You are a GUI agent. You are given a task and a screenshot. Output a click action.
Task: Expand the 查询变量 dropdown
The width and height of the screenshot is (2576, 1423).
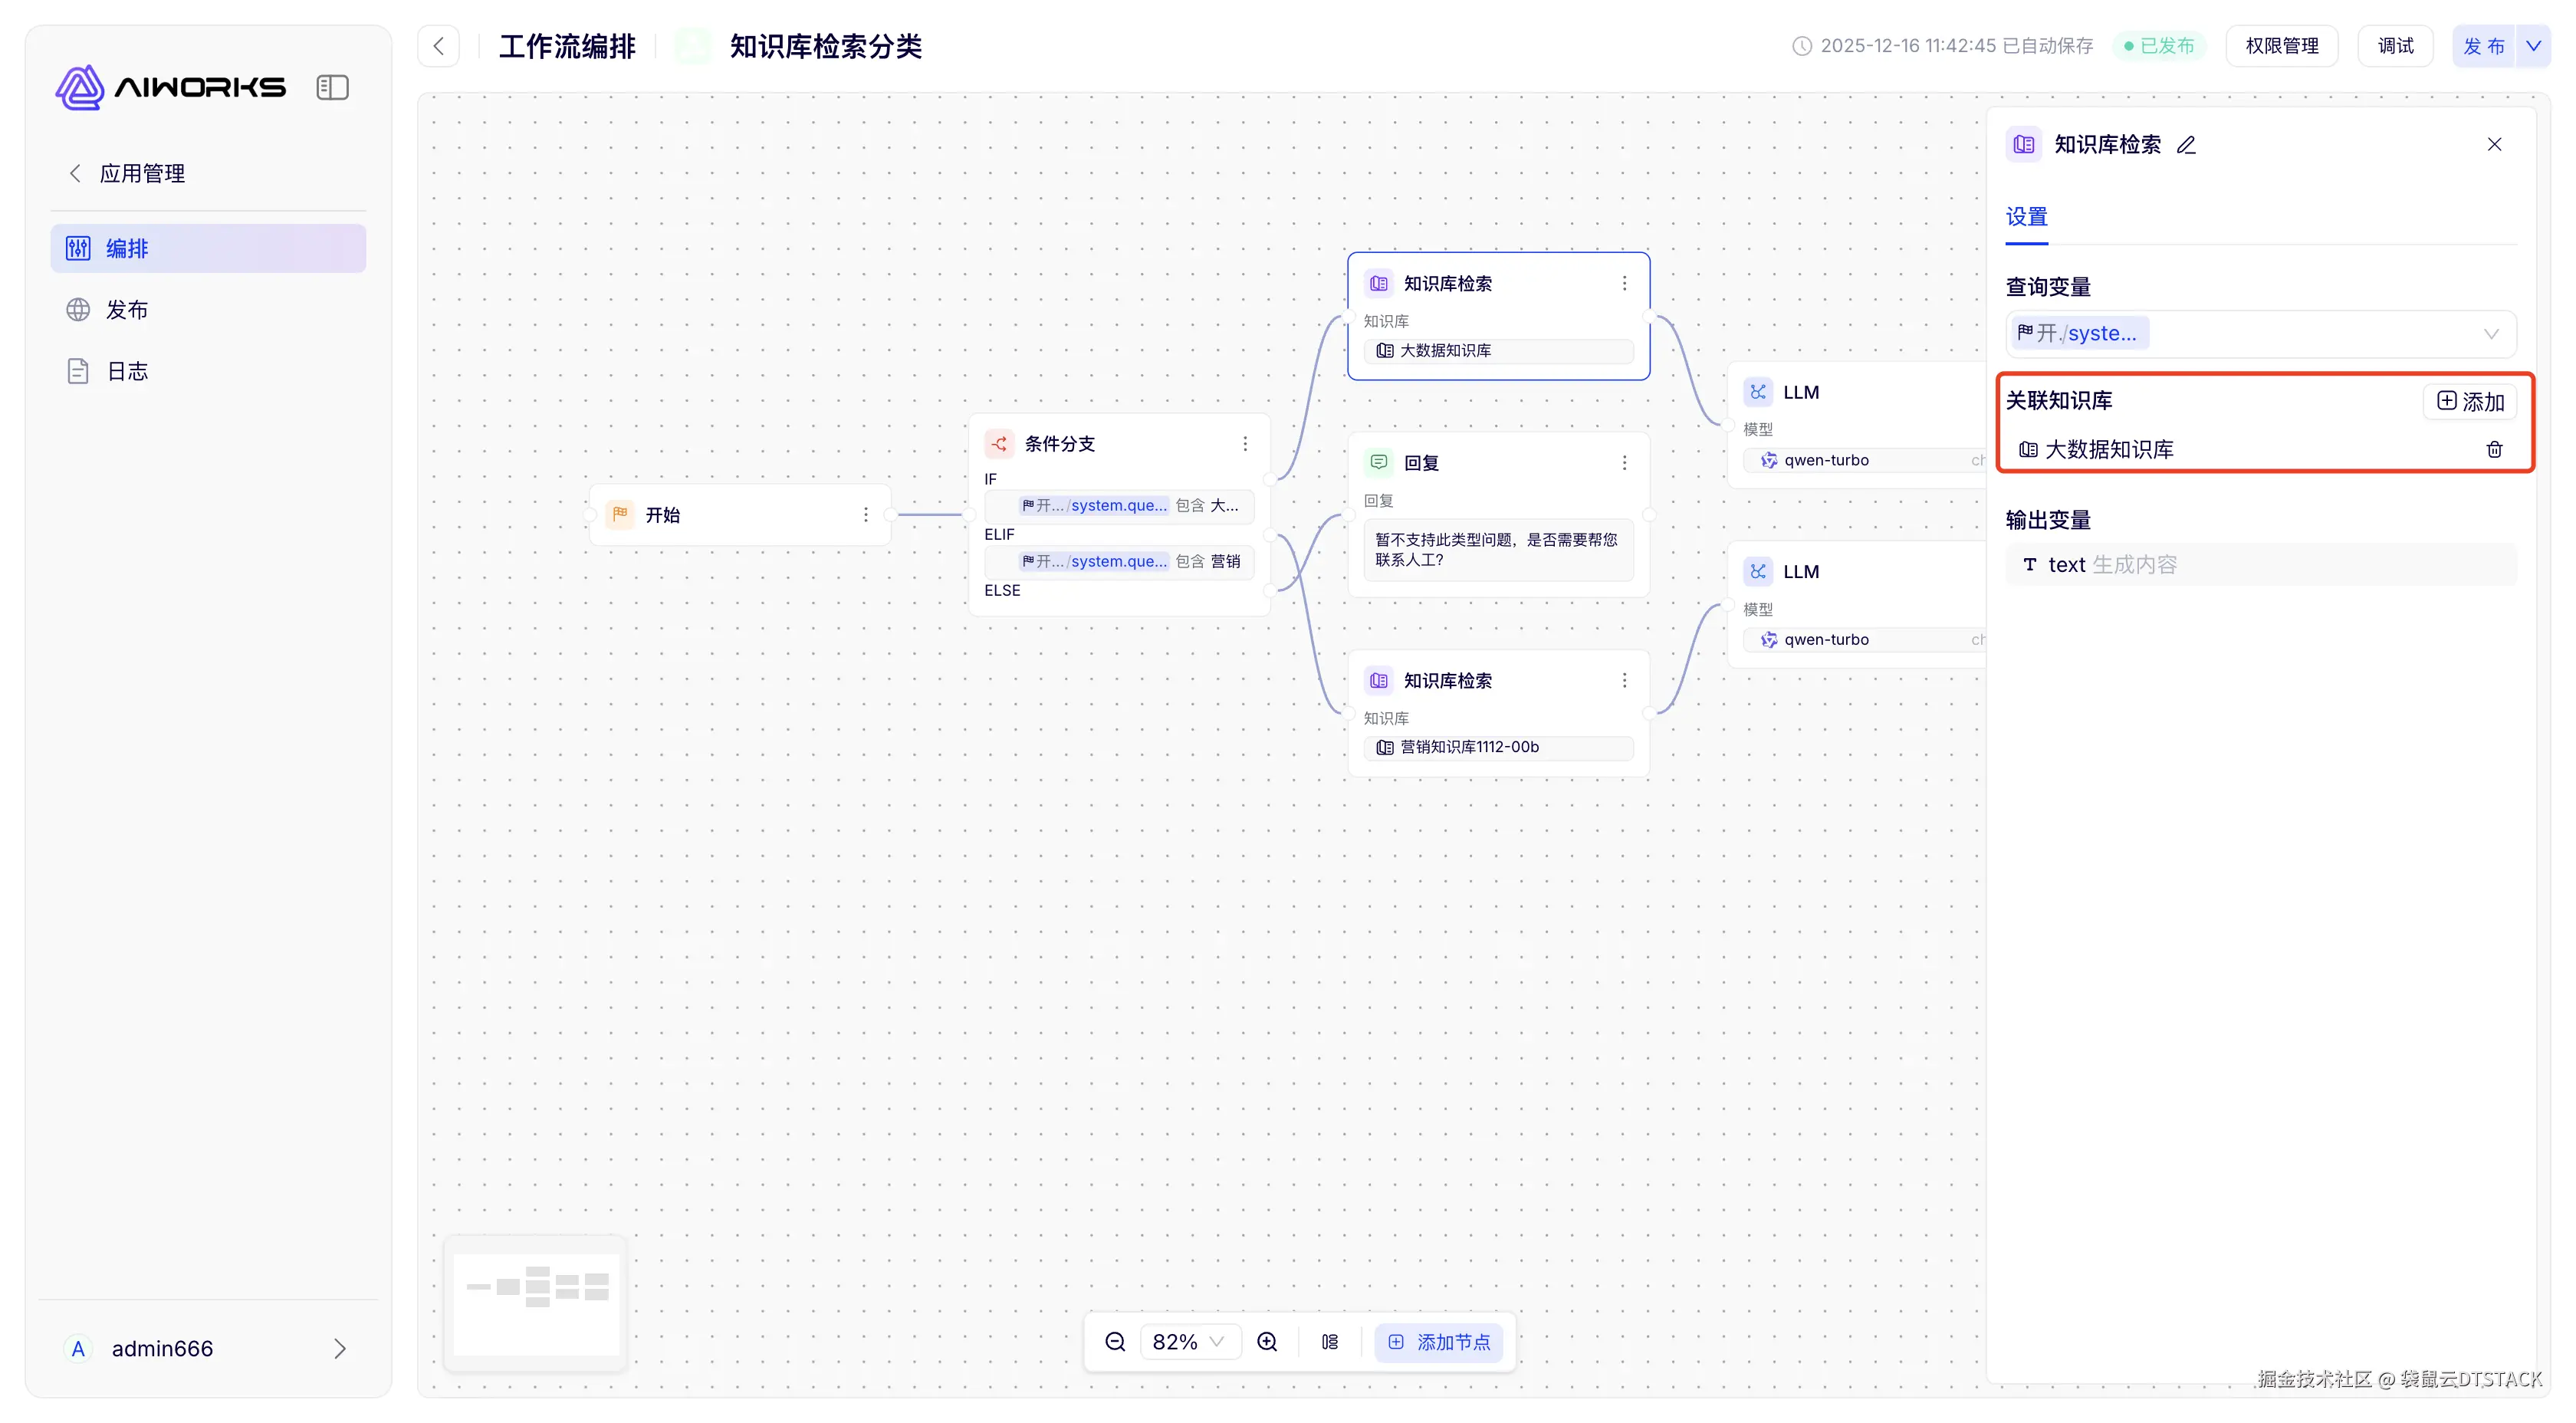click(2490, 334)
